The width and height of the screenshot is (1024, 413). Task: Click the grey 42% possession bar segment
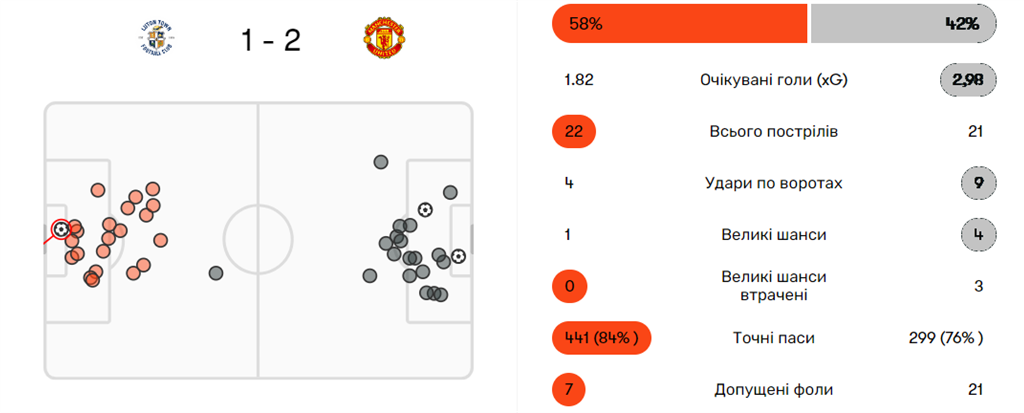tap(902, 24)
